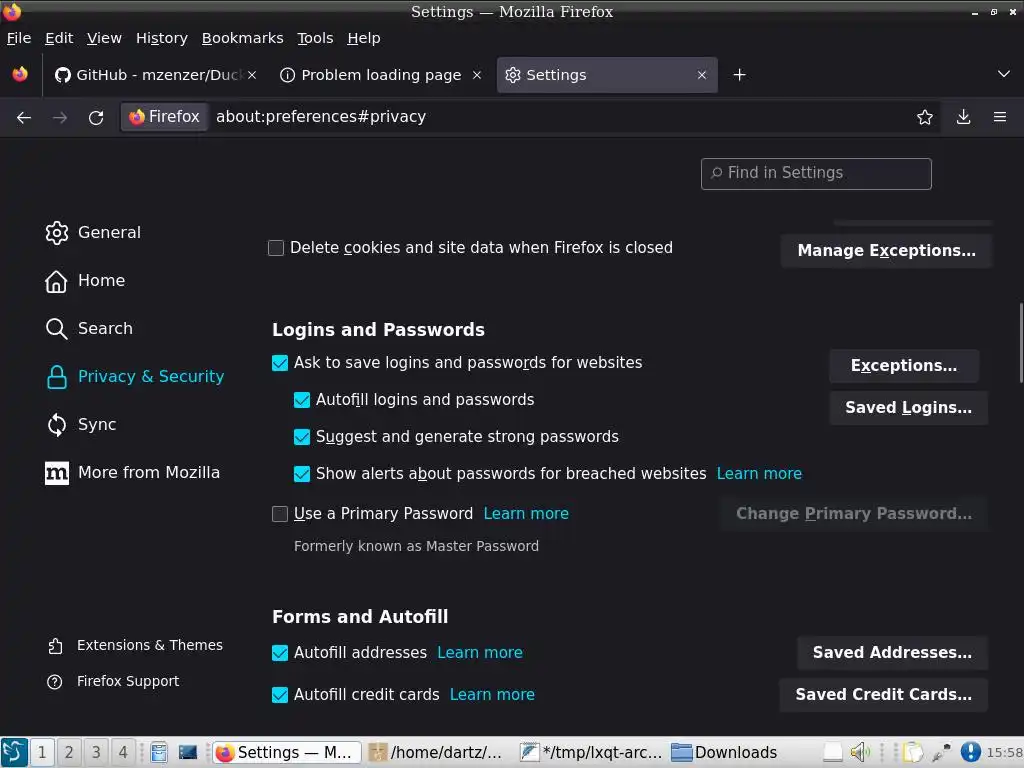Select the More from Mozilla icon
This screenshot has height=768, width=1024.
click(57, 473)
